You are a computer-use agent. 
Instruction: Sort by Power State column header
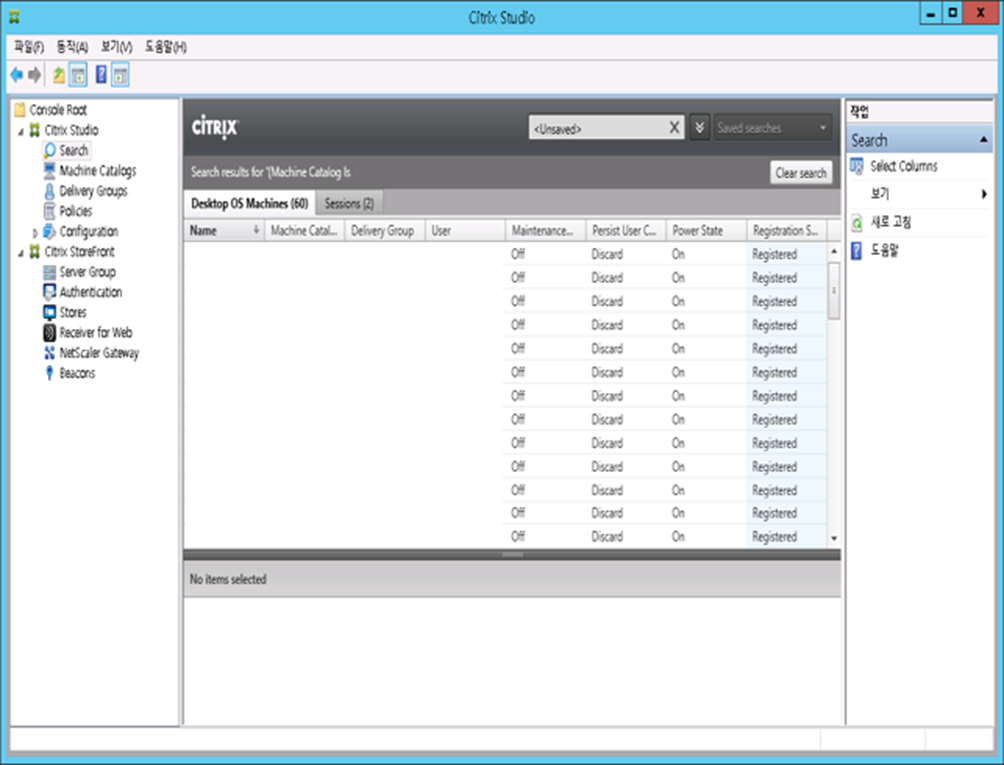click(x=706, y=230)
